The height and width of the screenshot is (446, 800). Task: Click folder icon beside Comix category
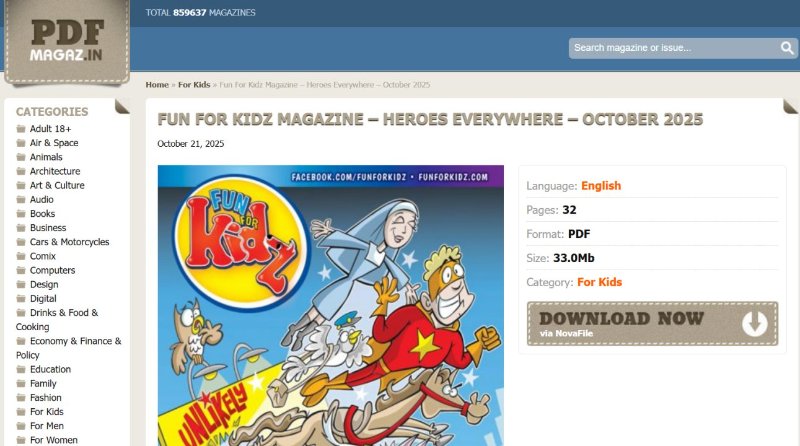[21, 256]
